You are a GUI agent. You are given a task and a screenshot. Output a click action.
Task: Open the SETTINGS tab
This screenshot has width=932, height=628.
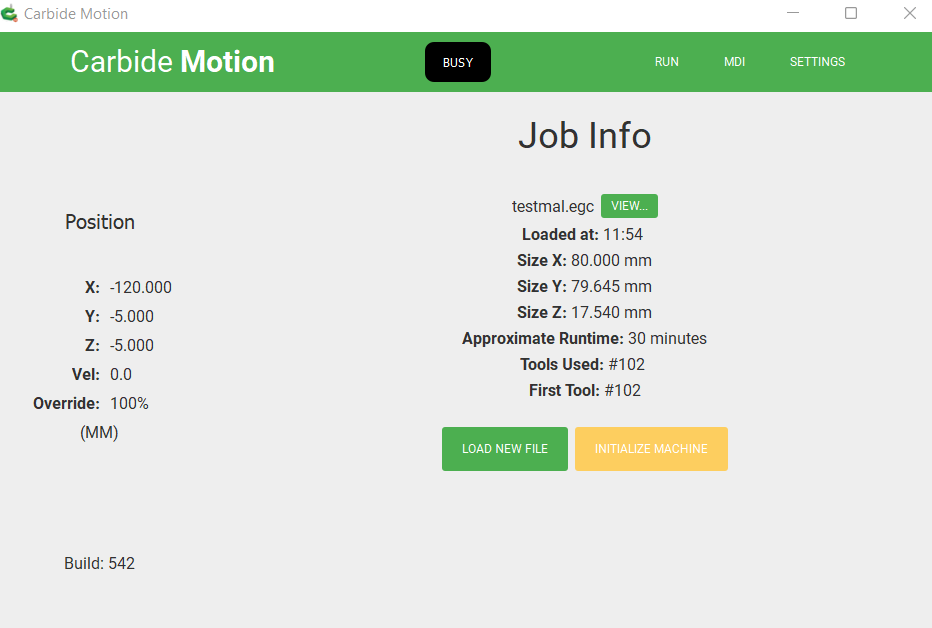click(x=817, y=62)
